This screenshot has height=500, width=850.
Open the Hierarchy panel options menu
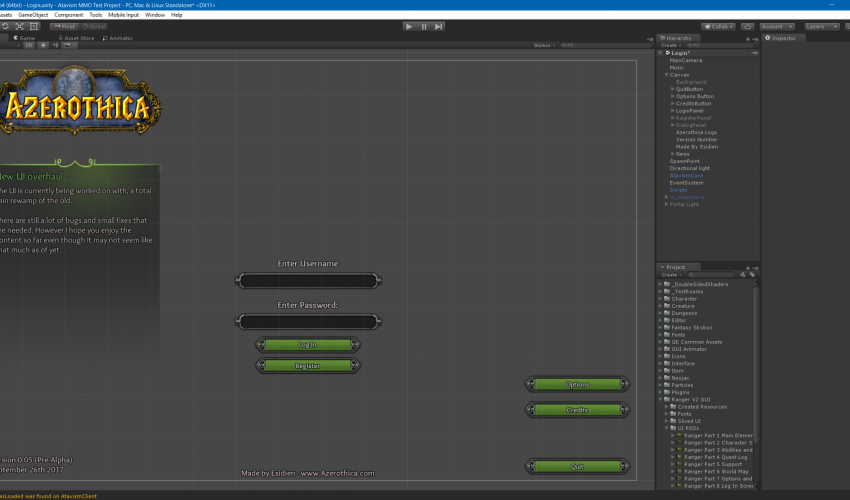tap(756, 39)
